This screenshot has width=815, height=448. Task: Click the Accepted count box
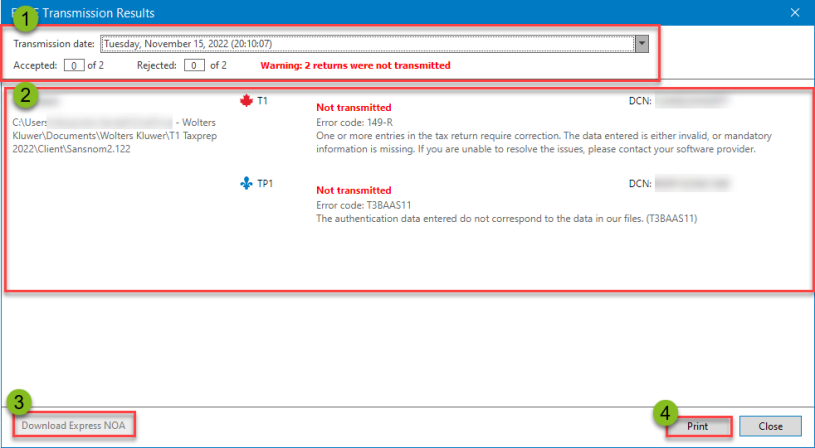[x=74, y=65]
